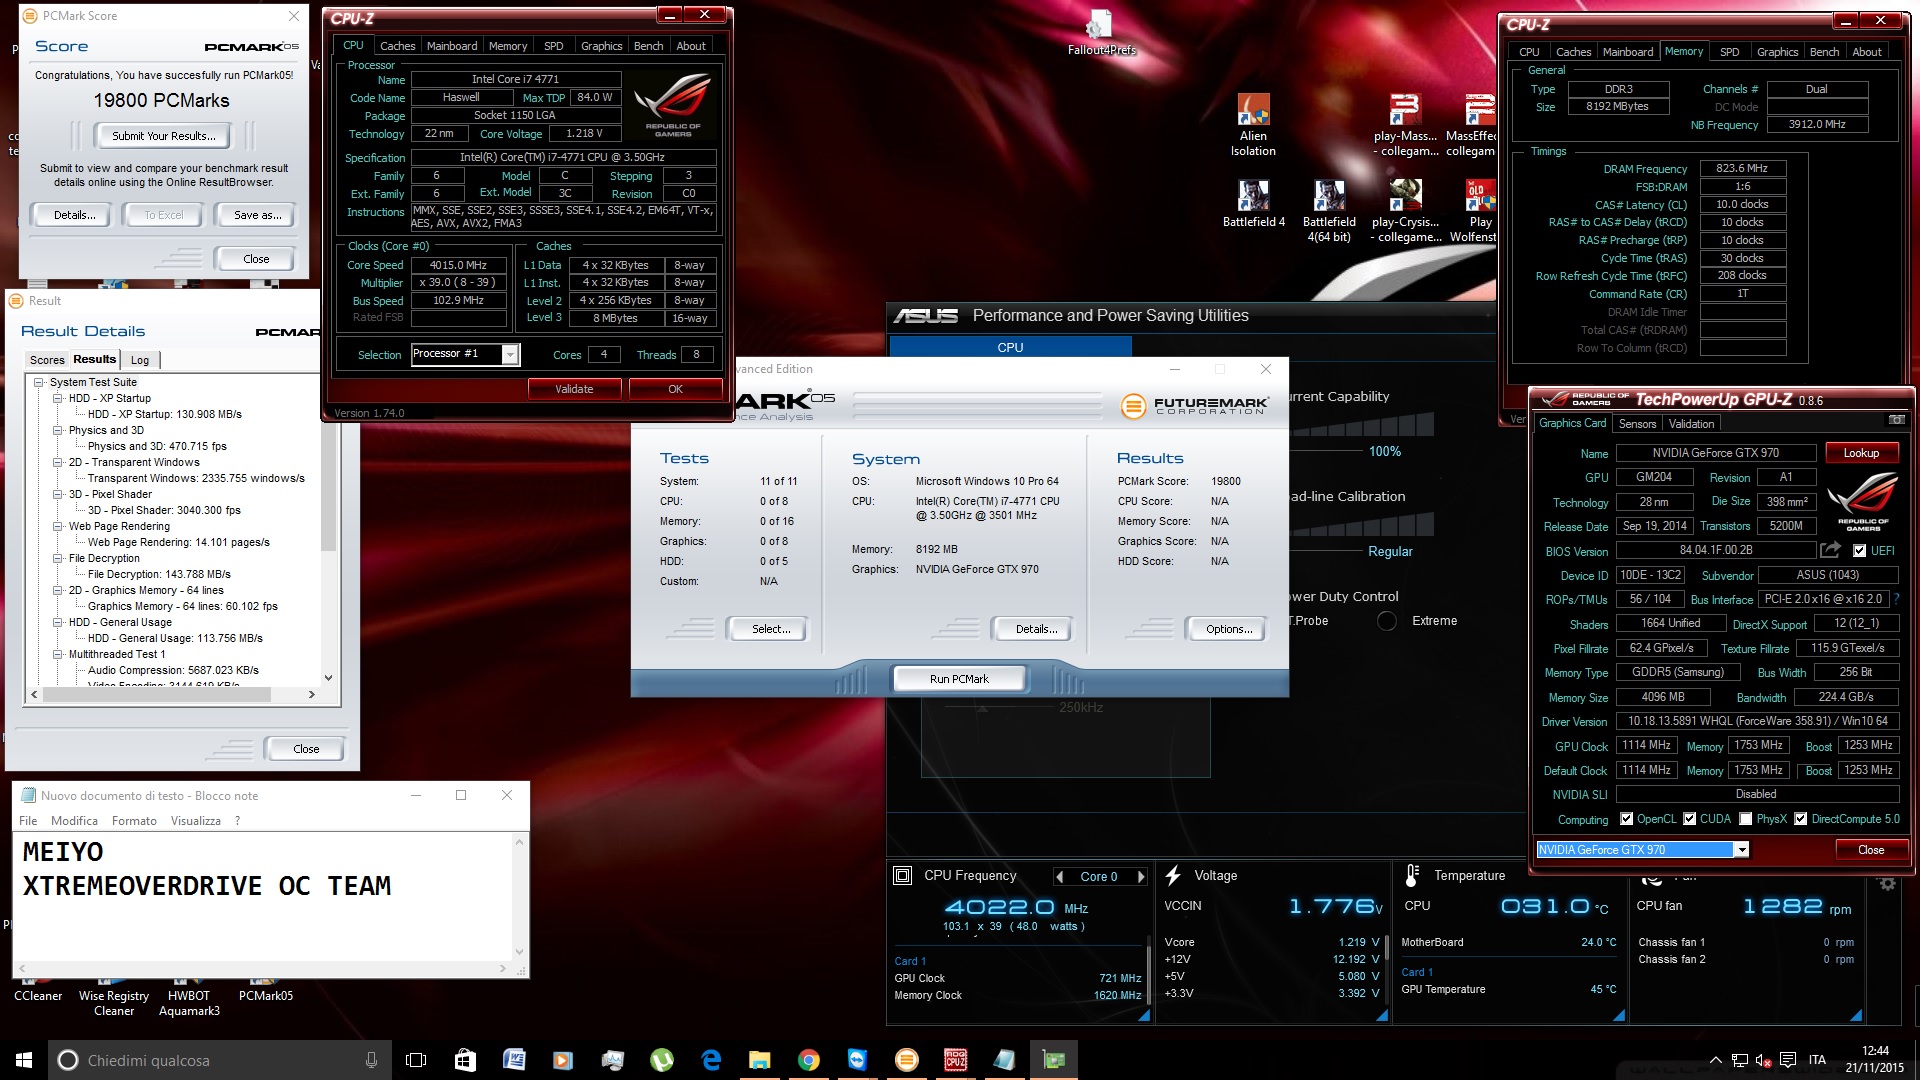Open File Explorer from the taskbar
This screenshot has height=1080, width=1920.
[760, 1060]
